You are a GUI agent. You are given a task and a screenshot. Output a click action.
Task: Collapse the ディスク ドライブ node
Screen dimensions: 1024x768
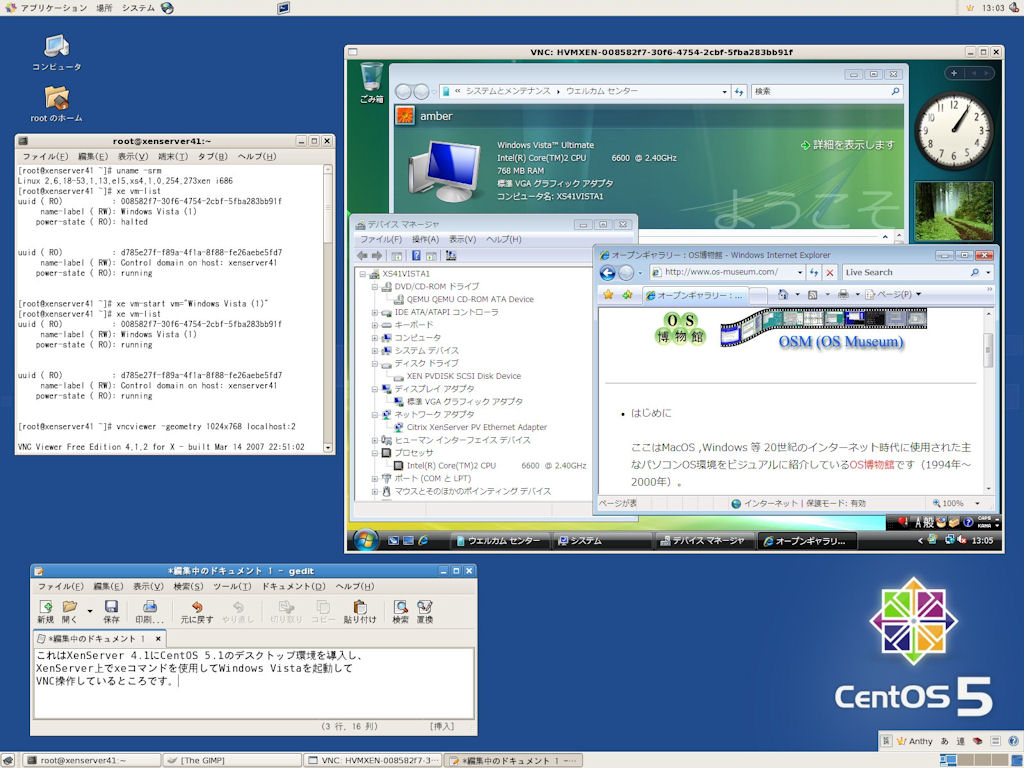(375, 363)
